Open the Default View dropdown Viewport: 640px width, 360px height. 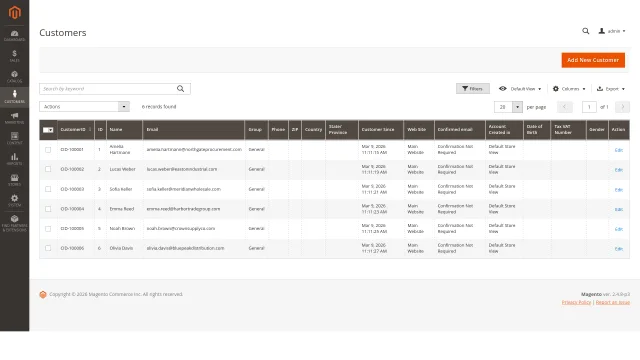pyautogui.click(x=520, y=89)
